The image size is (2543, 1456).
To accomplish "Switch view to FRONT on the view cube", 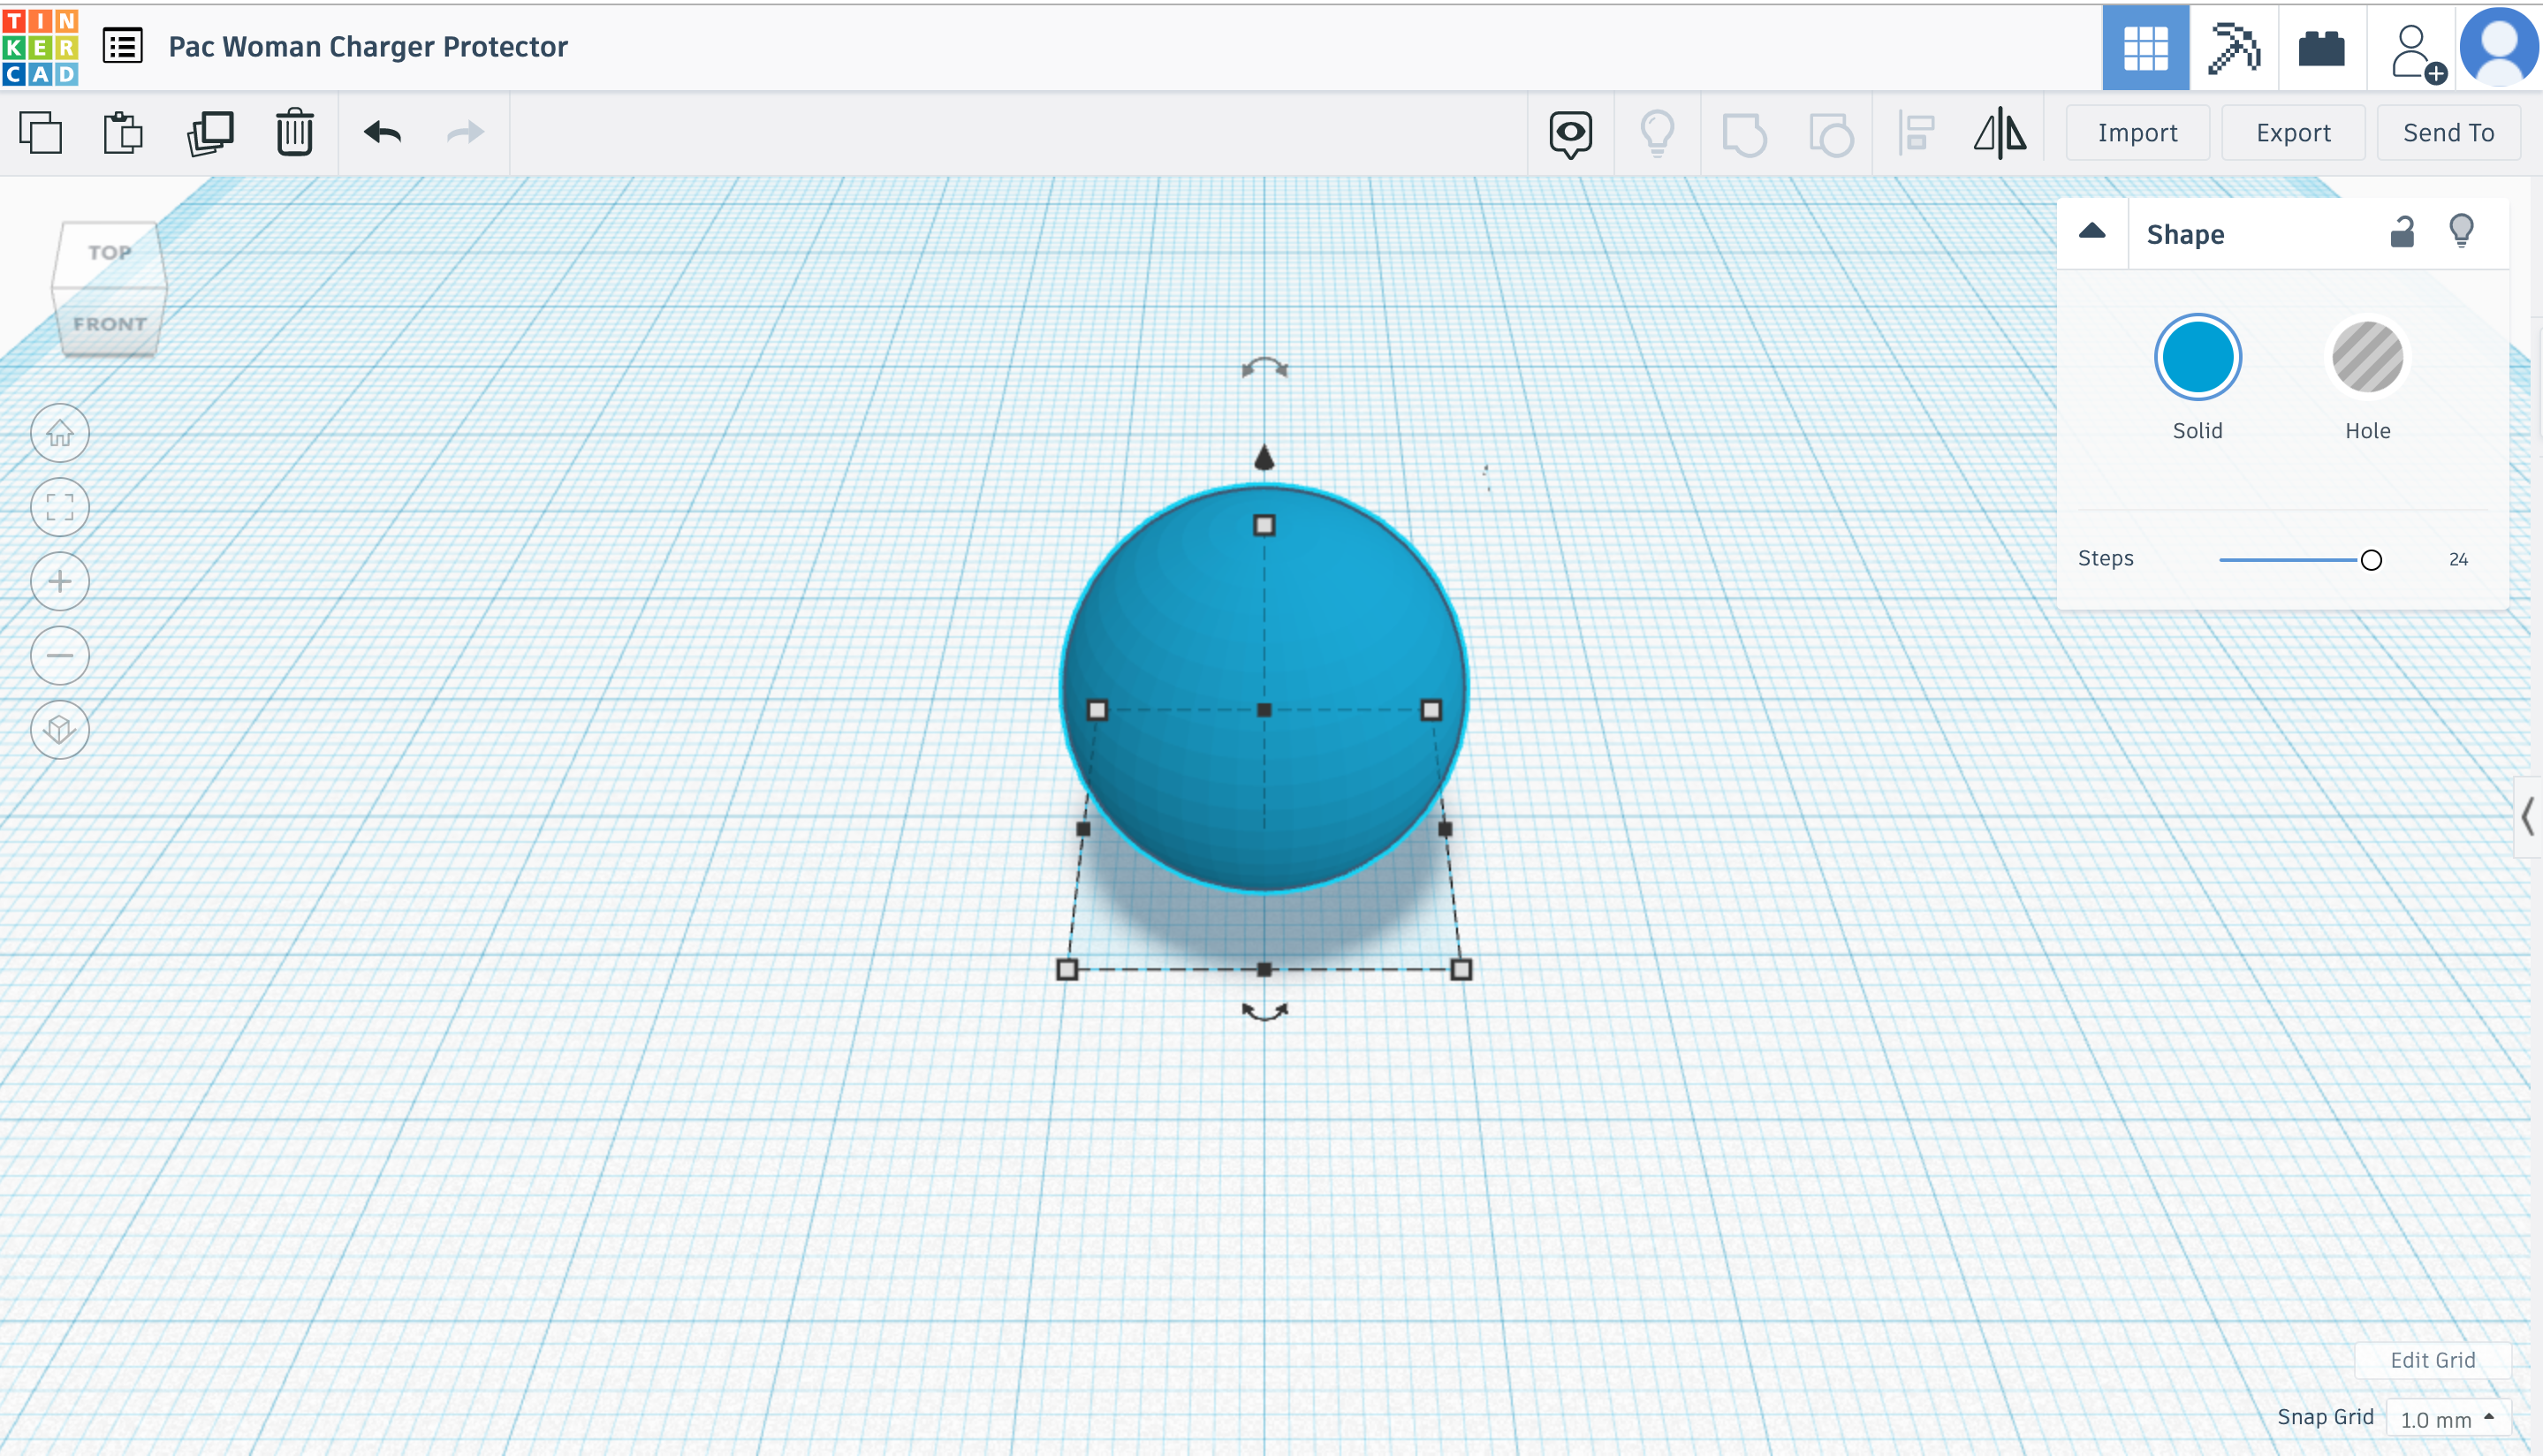I will (x=108, y=323).
